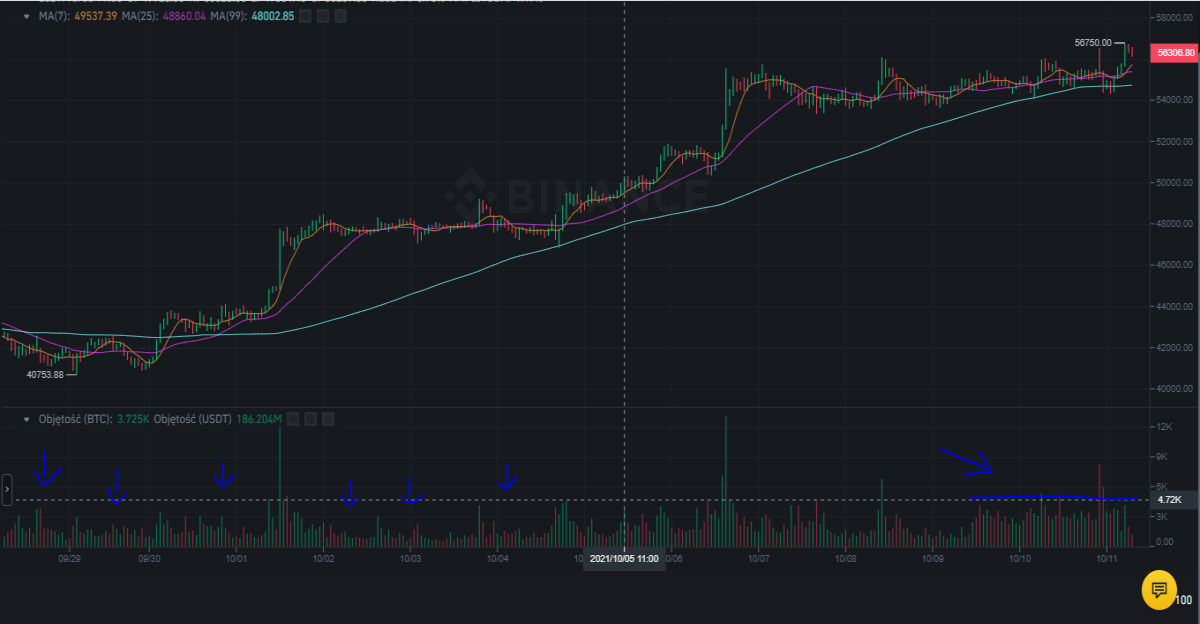Click the low price marker 40753.88
1200x624 pixels.
45,374
